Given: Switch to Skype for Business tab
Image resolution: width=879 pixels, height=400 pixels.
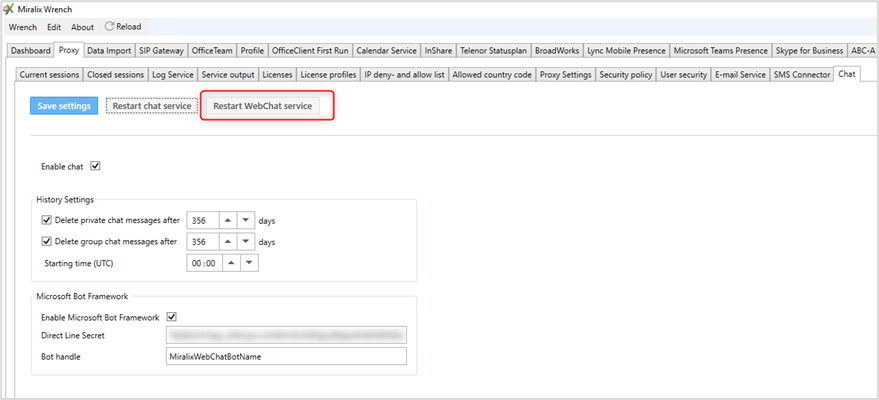Looking at the screenshot, I should 809,50.
